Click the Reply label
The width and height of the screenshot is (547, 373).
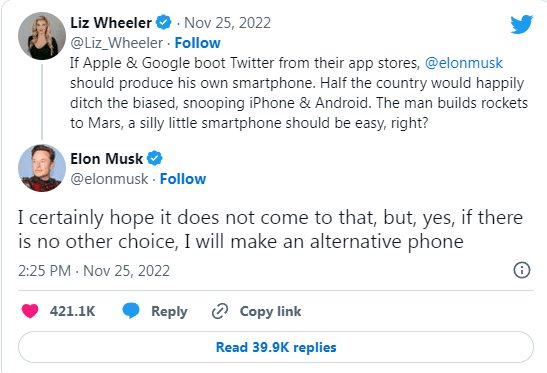(x=169, y=311)
